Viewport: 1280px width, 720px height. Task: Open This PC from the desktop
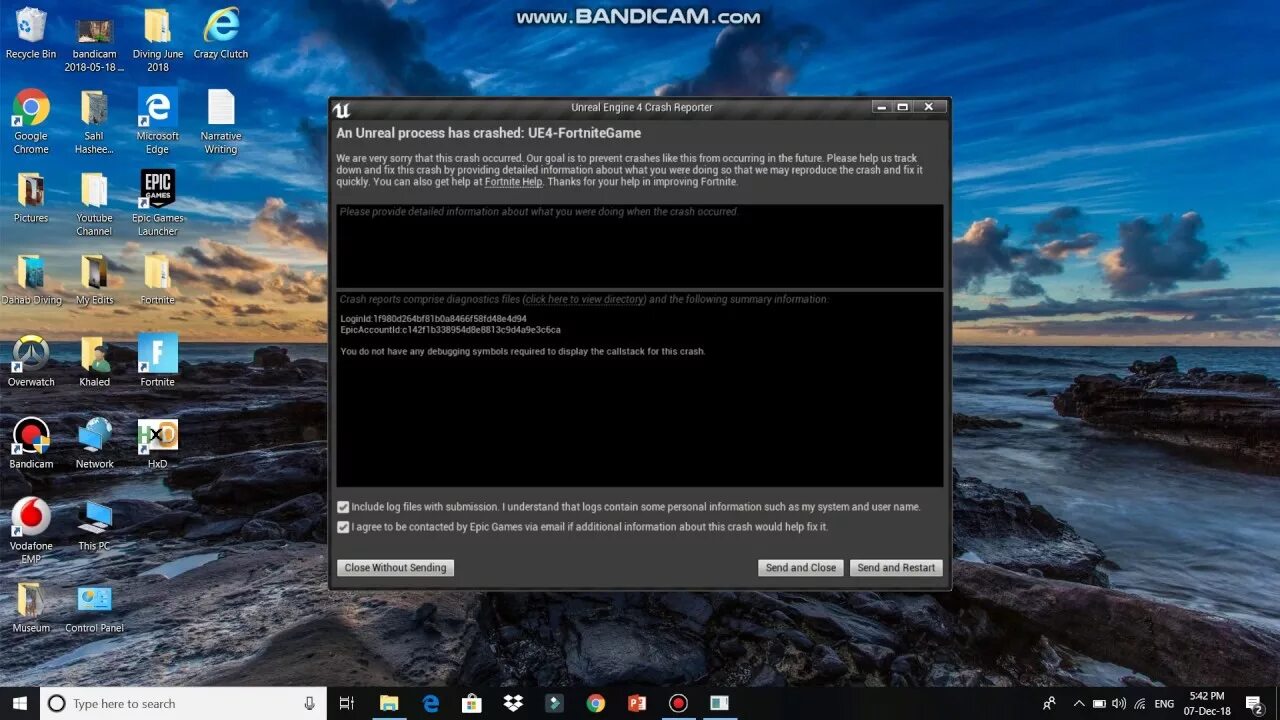coord(94,525)
